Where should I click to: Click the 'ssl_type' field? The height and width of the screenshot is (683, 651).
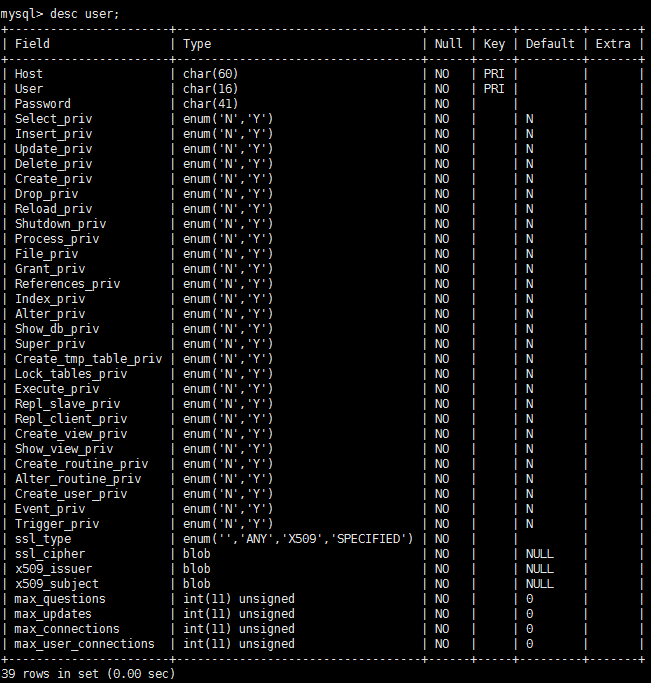[43, 539]
